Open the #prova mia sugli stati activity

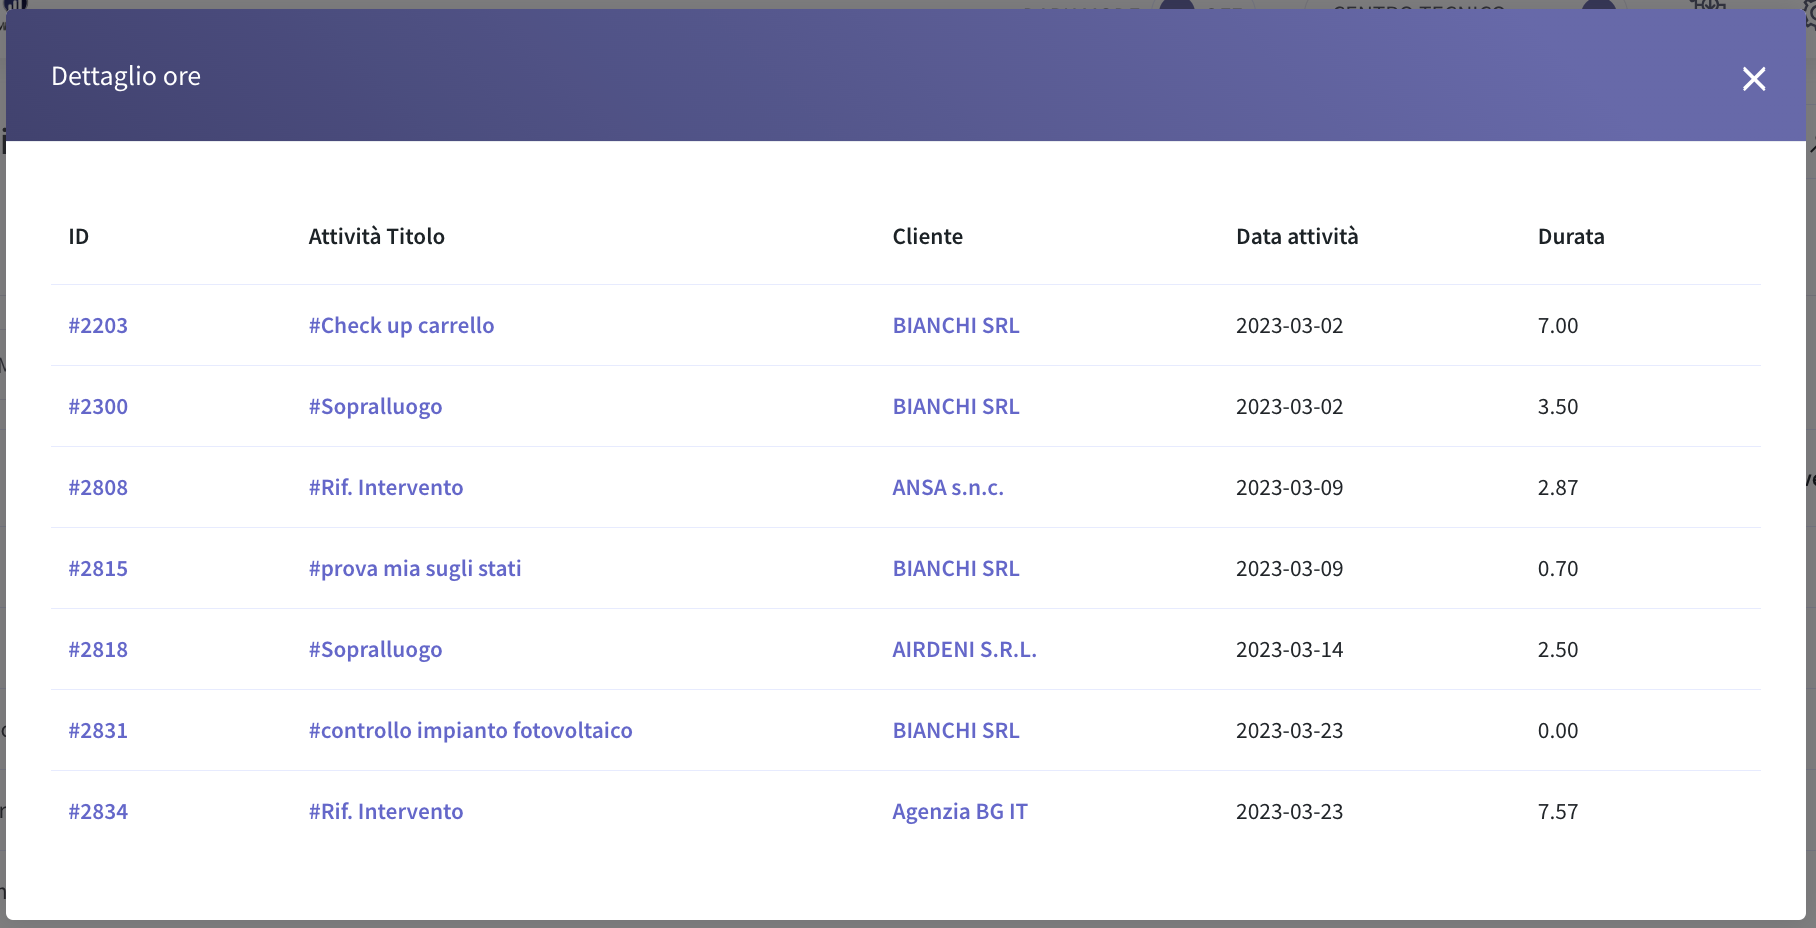point(415,569)
